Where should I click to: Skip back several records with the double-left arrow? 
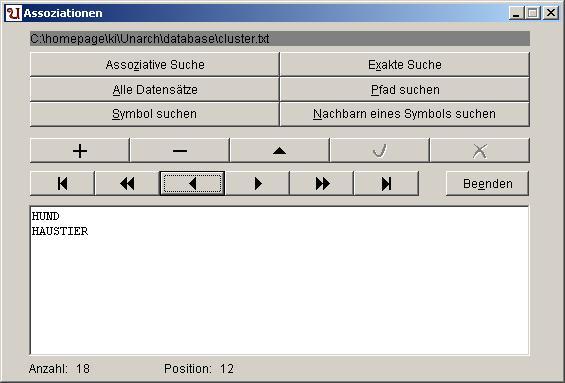(127, 184)
